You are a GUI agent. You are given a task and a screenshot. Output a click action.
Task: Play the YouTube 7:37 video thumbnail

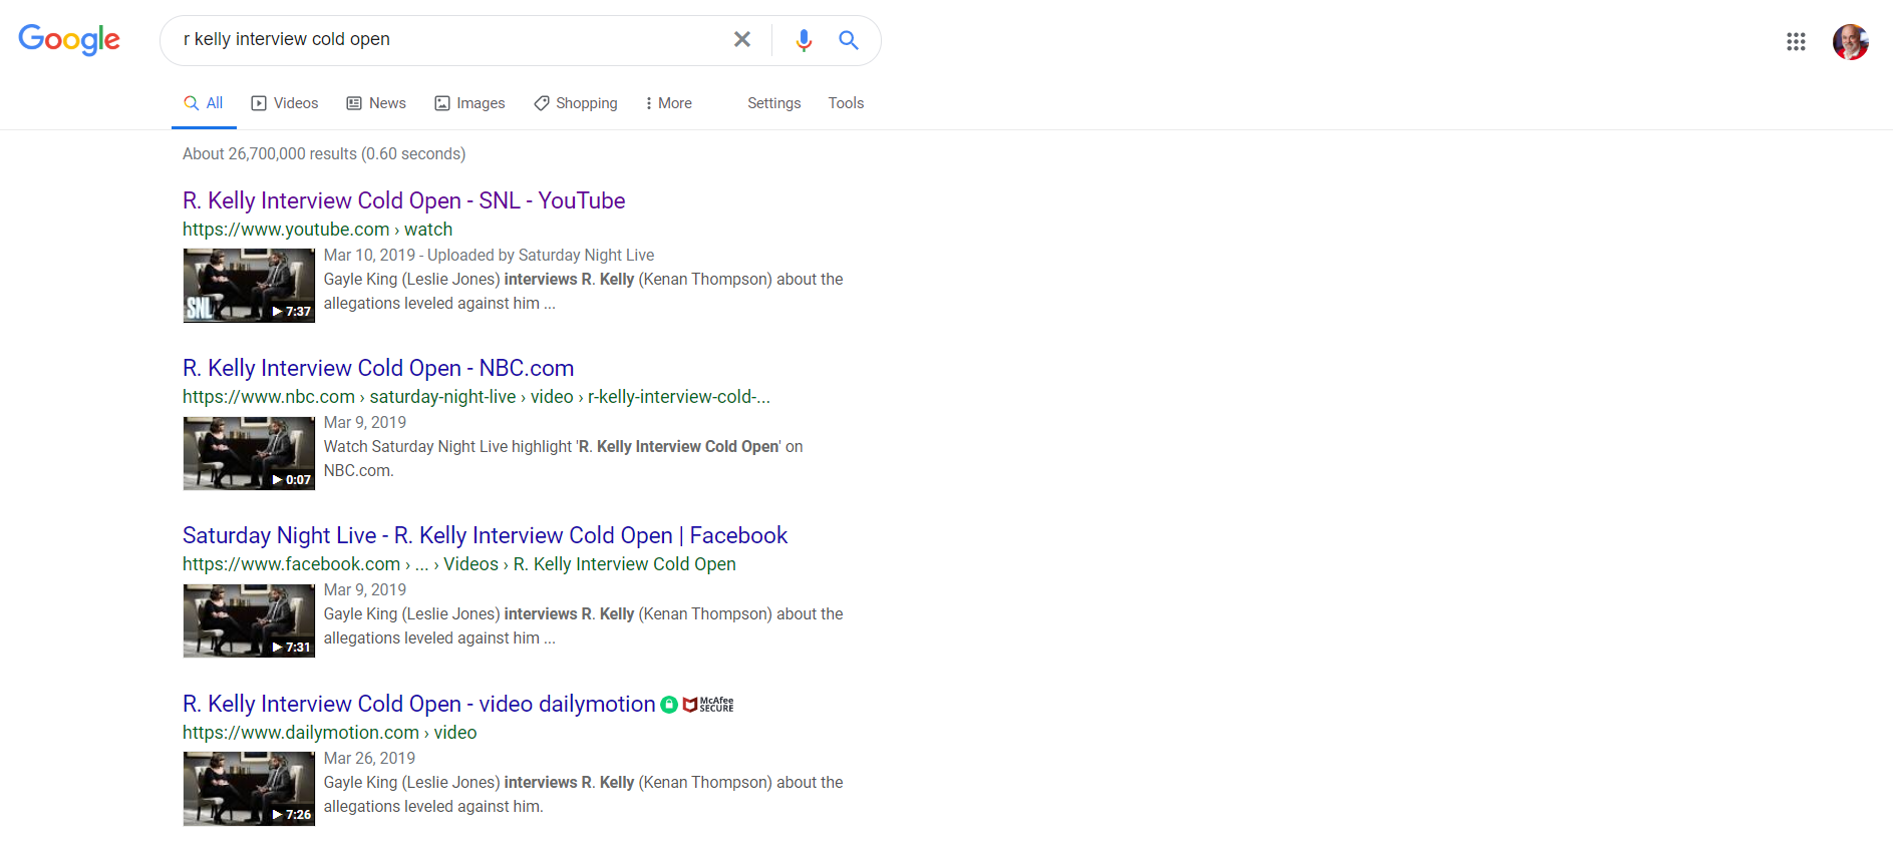tap(249, 285)
